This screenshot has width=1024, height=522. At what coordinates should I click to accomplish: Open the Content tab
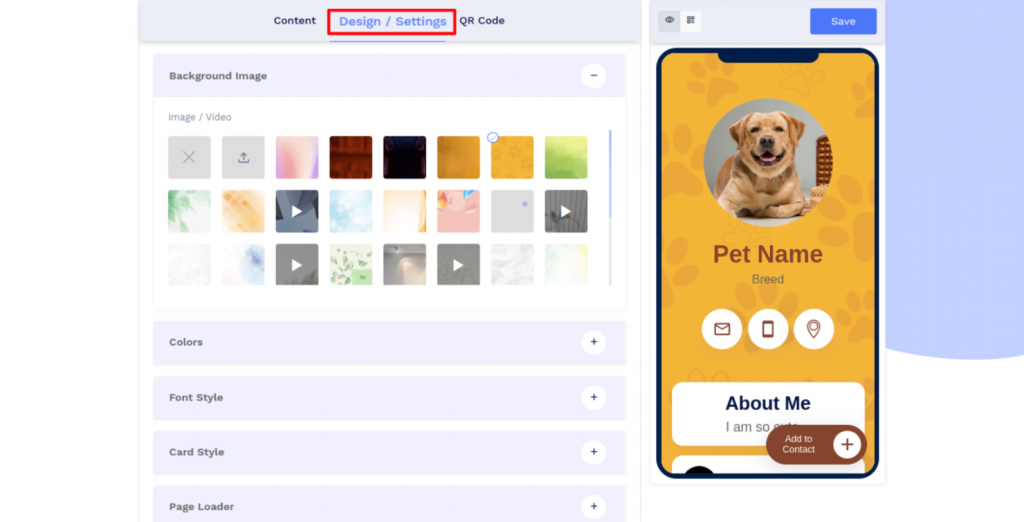pyautogui.click(x=294, y=21)
